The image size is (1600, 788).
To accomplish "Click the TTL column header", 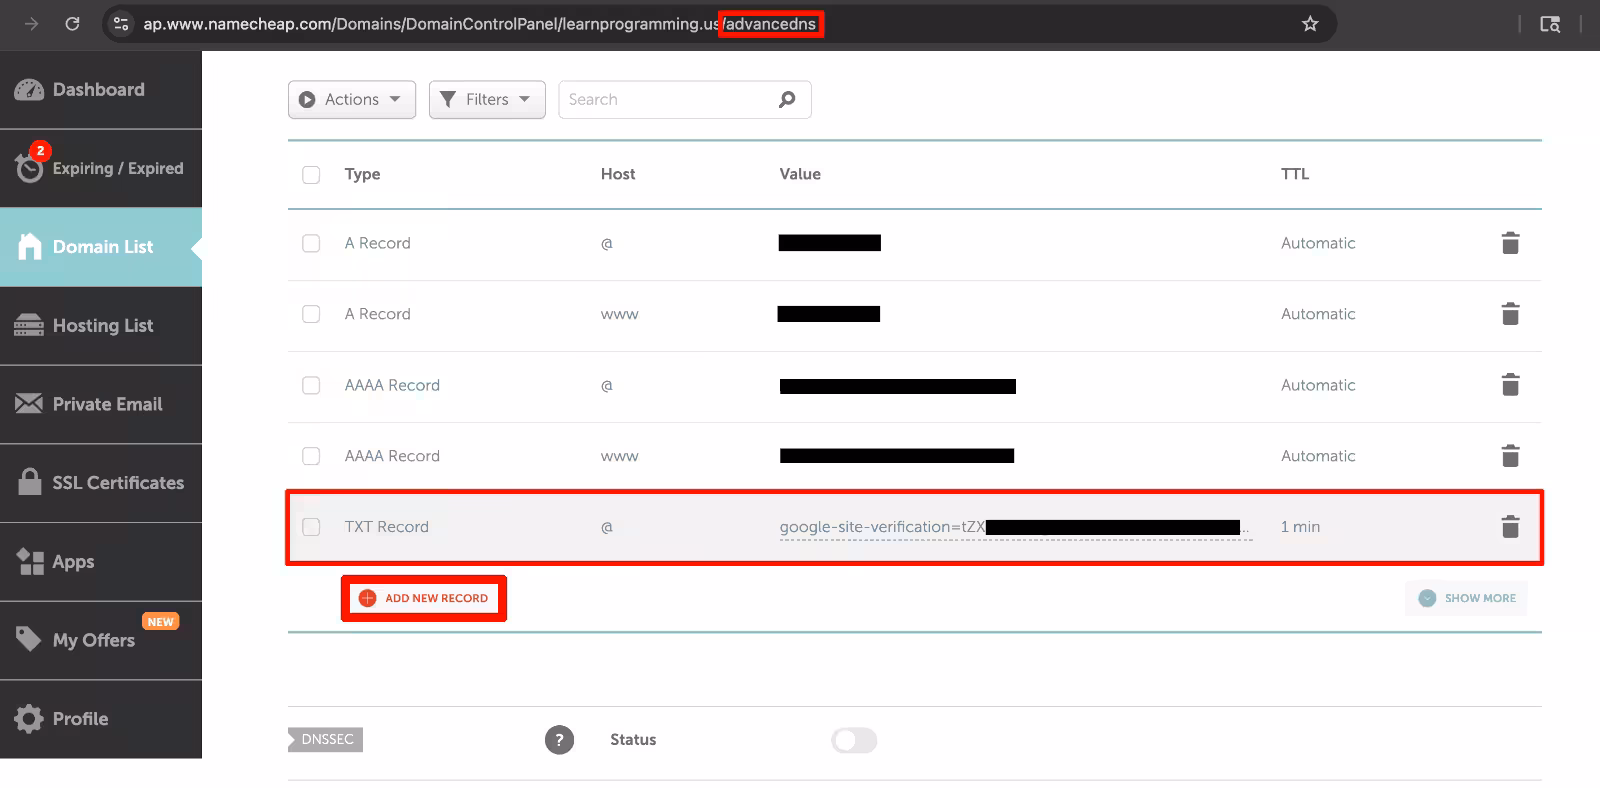I will (x=1295, y=174).
